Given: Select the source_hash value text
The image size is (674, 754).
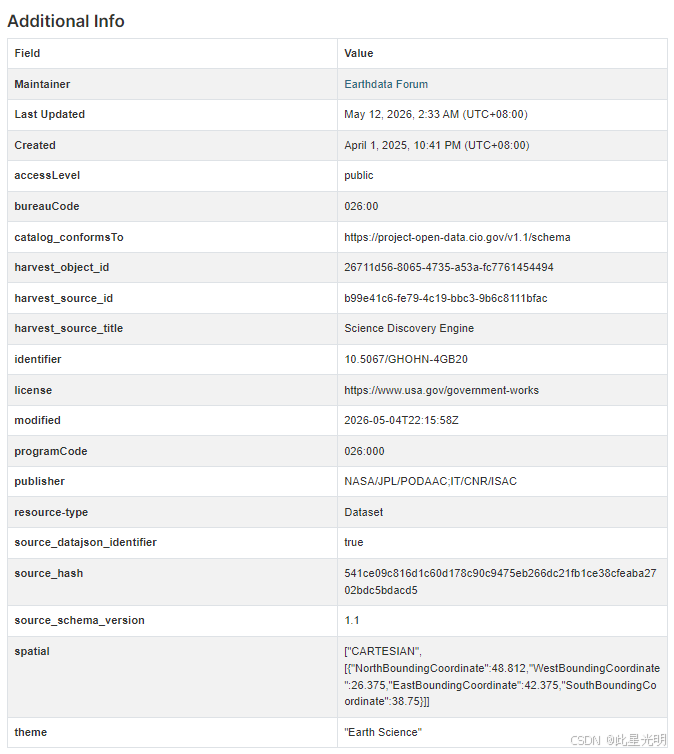Looking at the screenshot, I should tap(500, 581).
